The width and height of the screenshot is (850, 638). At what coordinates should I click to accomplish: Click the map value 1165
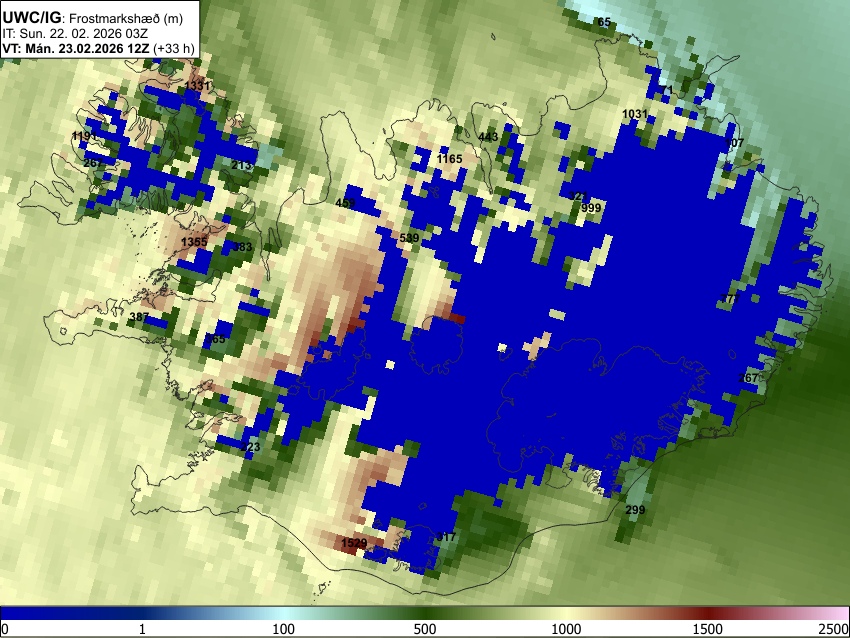coord(449,159)
